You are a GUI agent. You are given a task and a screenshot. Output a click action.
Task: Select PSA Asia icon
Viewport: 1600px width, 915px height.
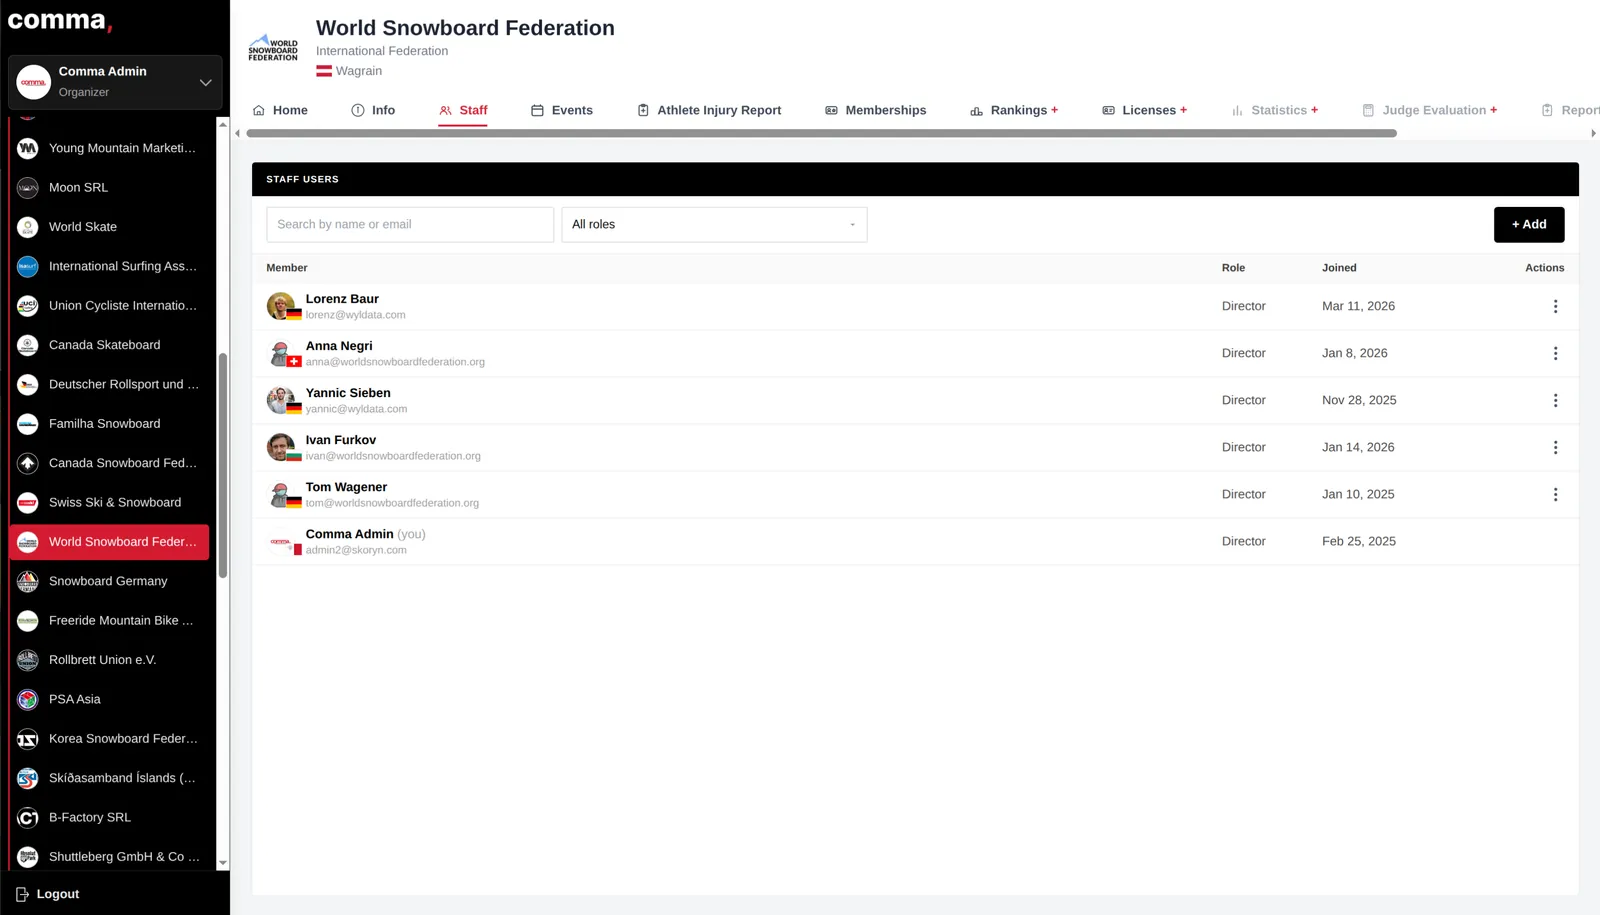28,699
